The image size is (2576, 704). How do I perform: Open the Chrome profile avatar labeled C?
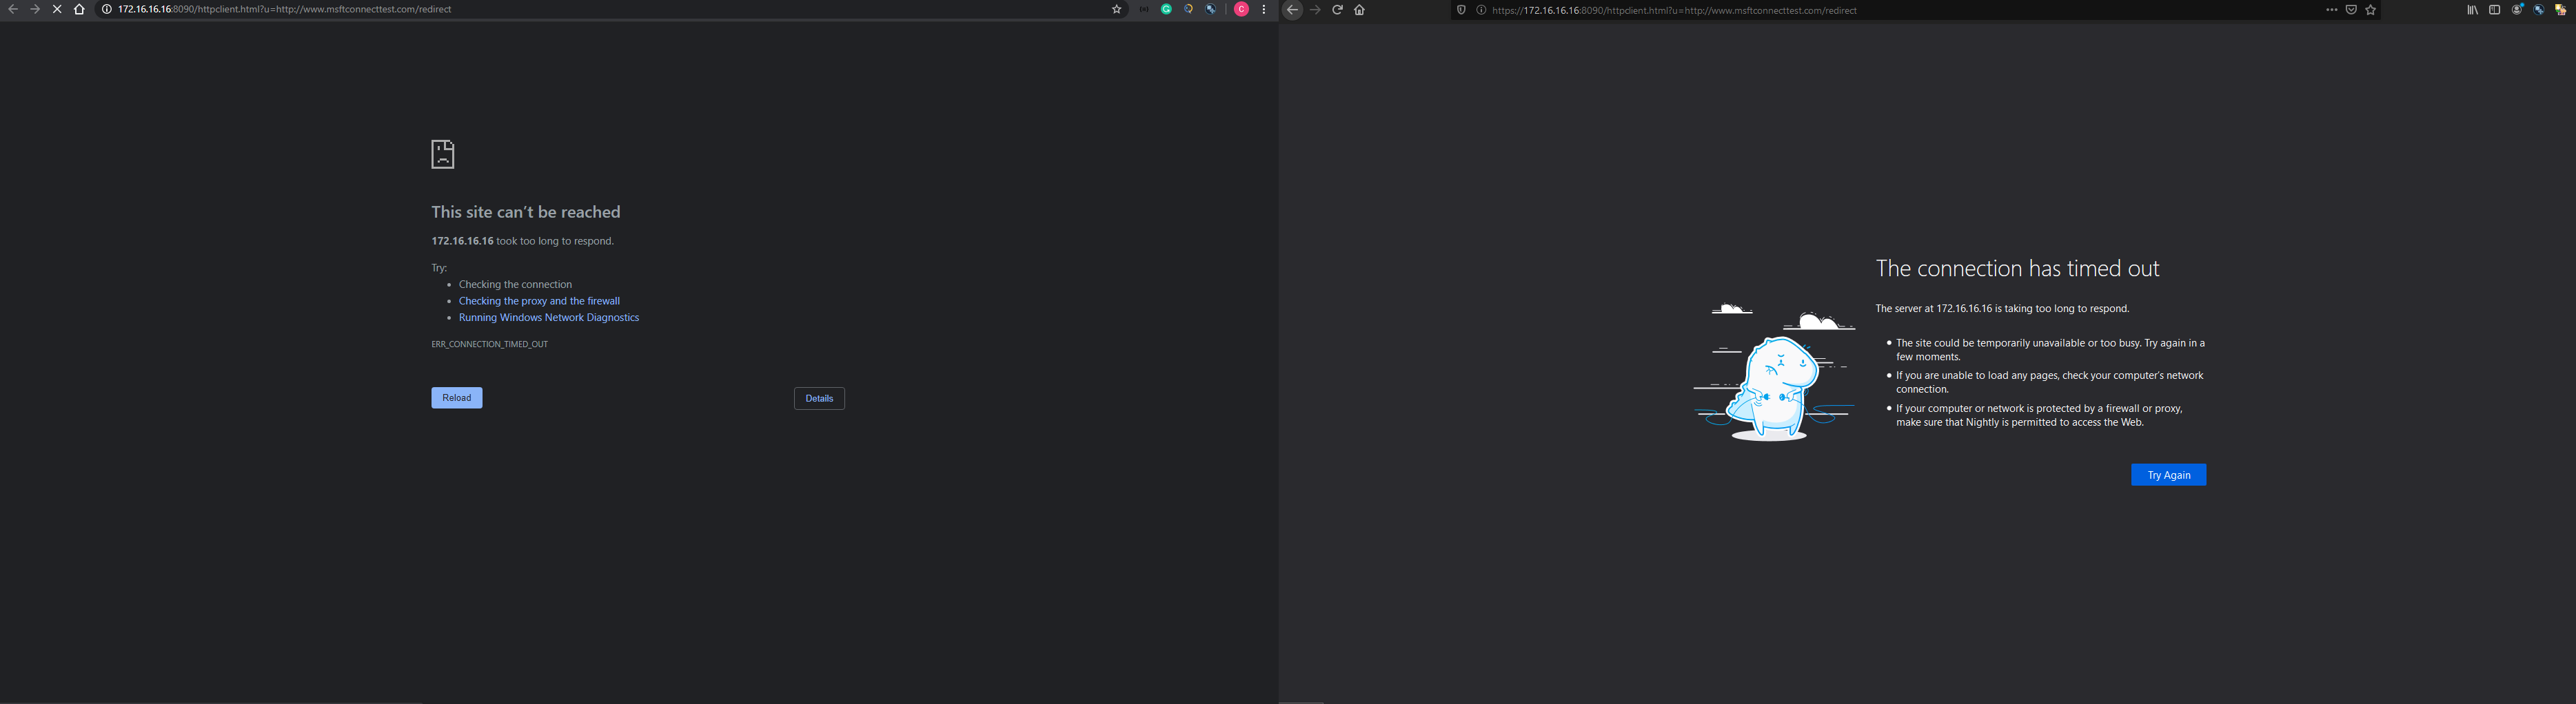point(1241,9)
